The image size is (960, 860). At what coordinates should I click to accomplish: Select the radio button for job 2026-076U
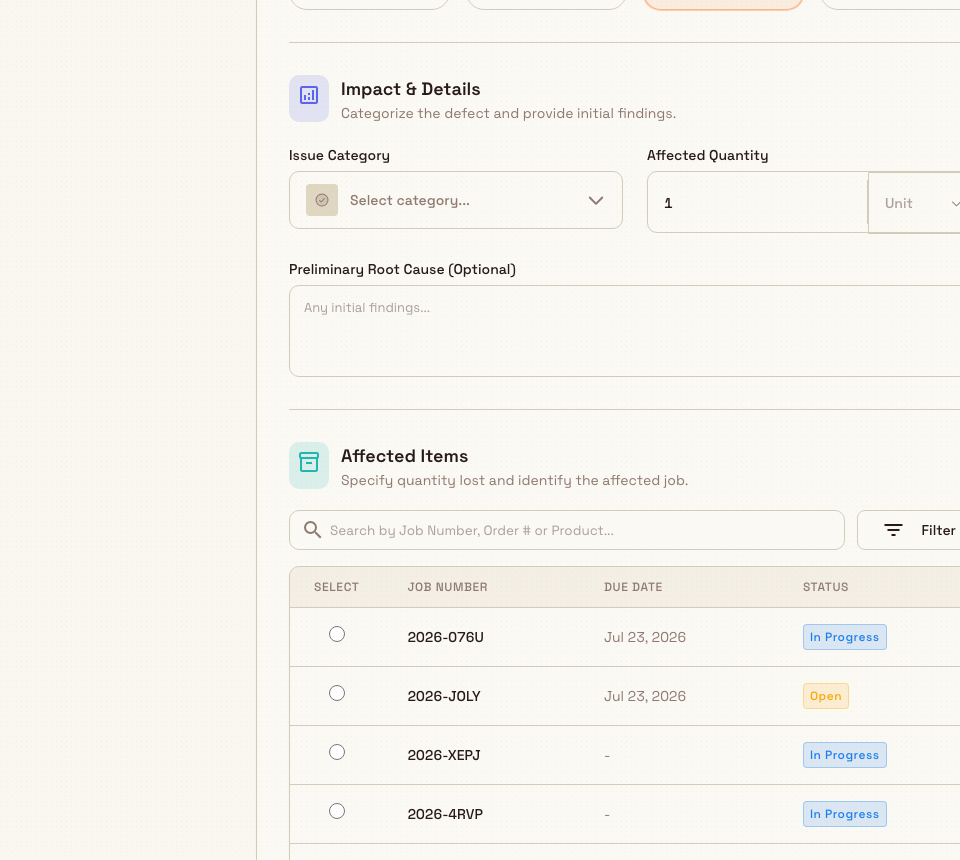pyautogui.click(x=337, y=634)
